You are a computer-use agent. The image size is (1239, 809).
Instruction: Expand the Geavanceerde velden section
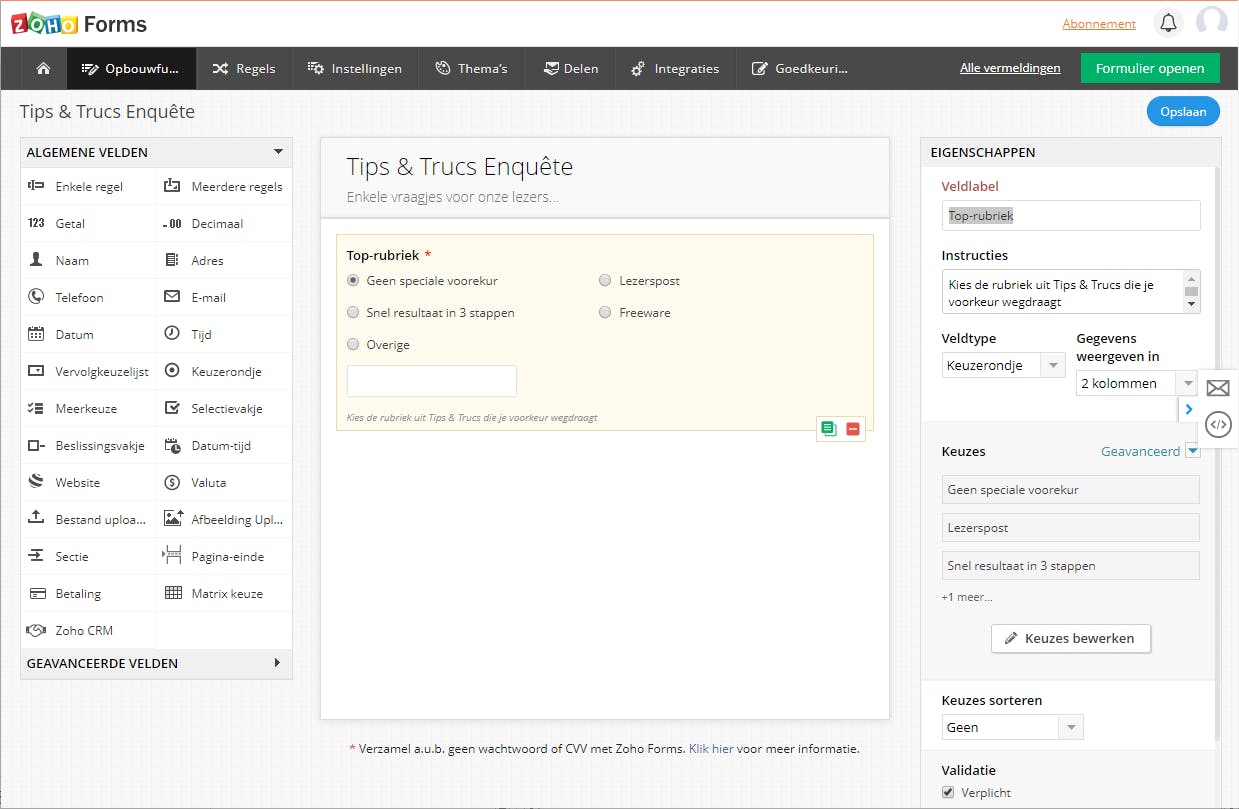(x=278, y=663)
